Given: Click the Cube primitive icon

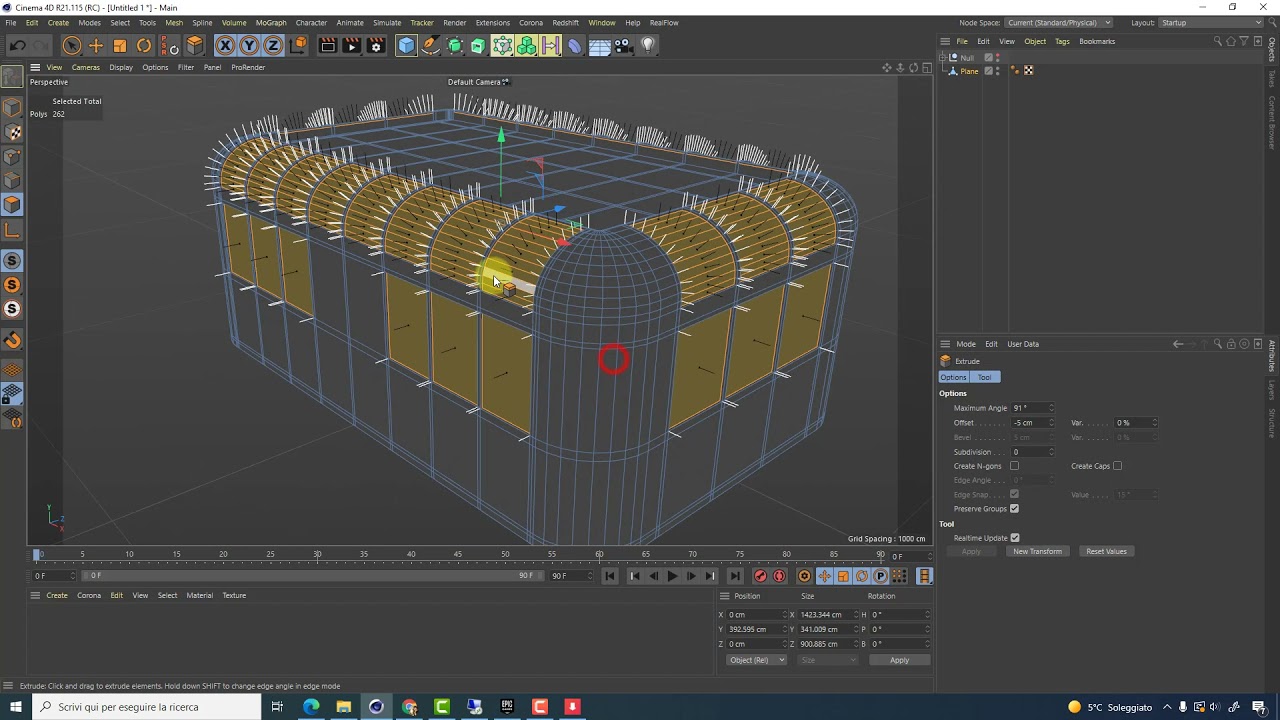Looking at the screenshot, I should click(406, 45).
